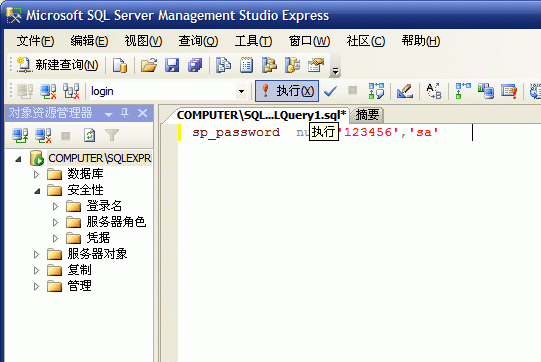Toggle include client statistics icon
The image size is (541, 362).
click(x=486, y=91)
